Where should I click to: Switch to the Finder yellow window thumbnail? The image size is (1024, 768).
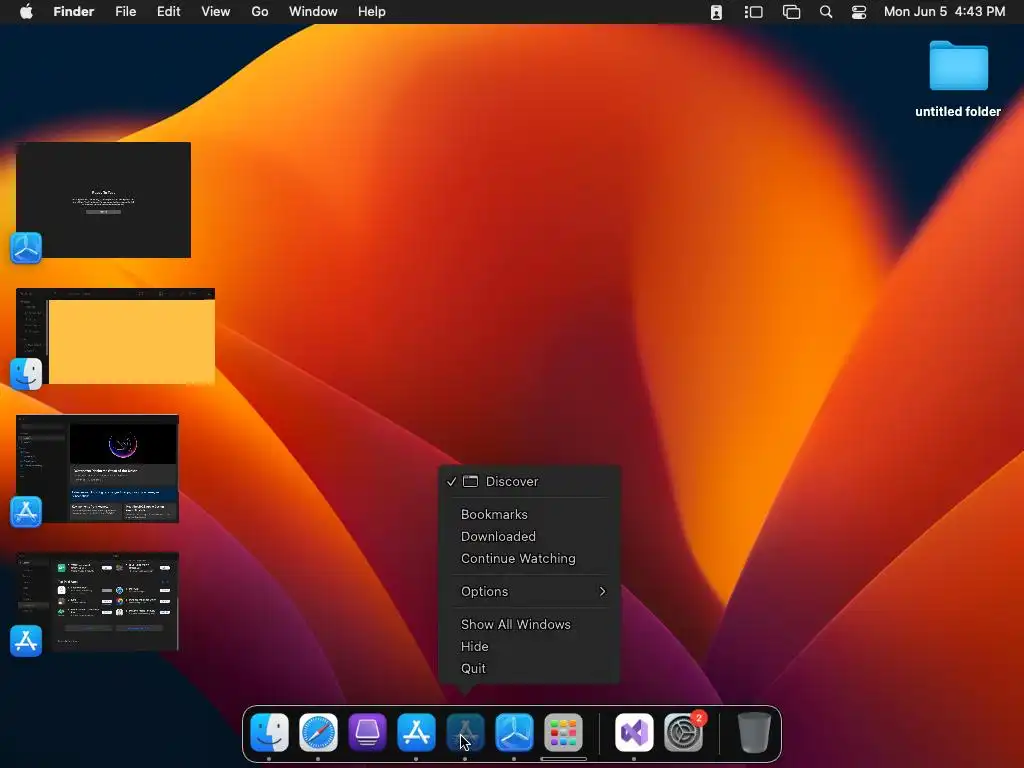[116, 336]
